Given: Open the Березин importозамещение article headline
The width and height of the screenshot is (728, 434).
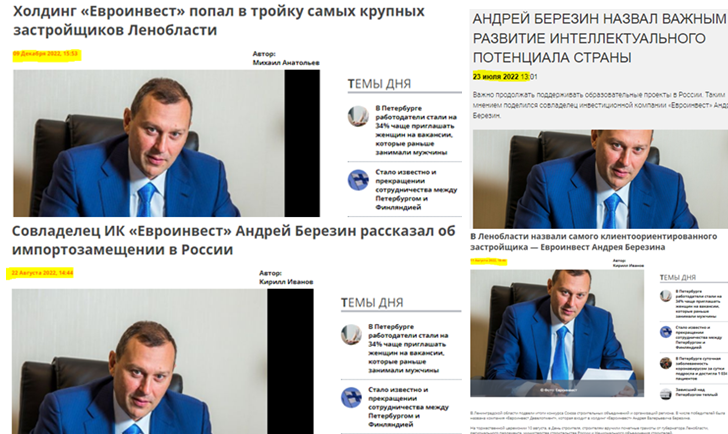Looking at the screenshot, I should [234, 240].
